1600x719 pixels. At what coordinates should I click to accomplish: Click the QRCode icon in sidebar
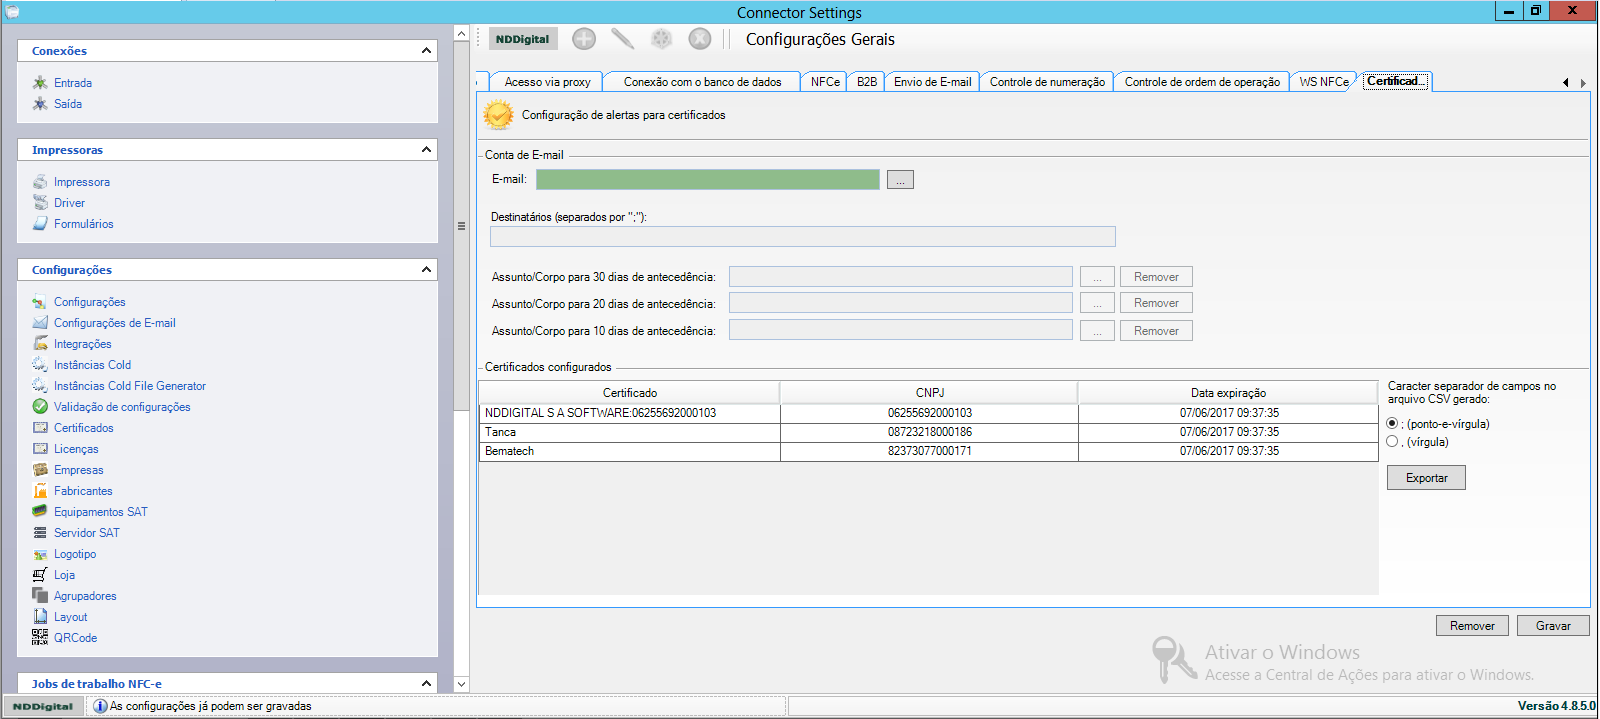point(40,637)
